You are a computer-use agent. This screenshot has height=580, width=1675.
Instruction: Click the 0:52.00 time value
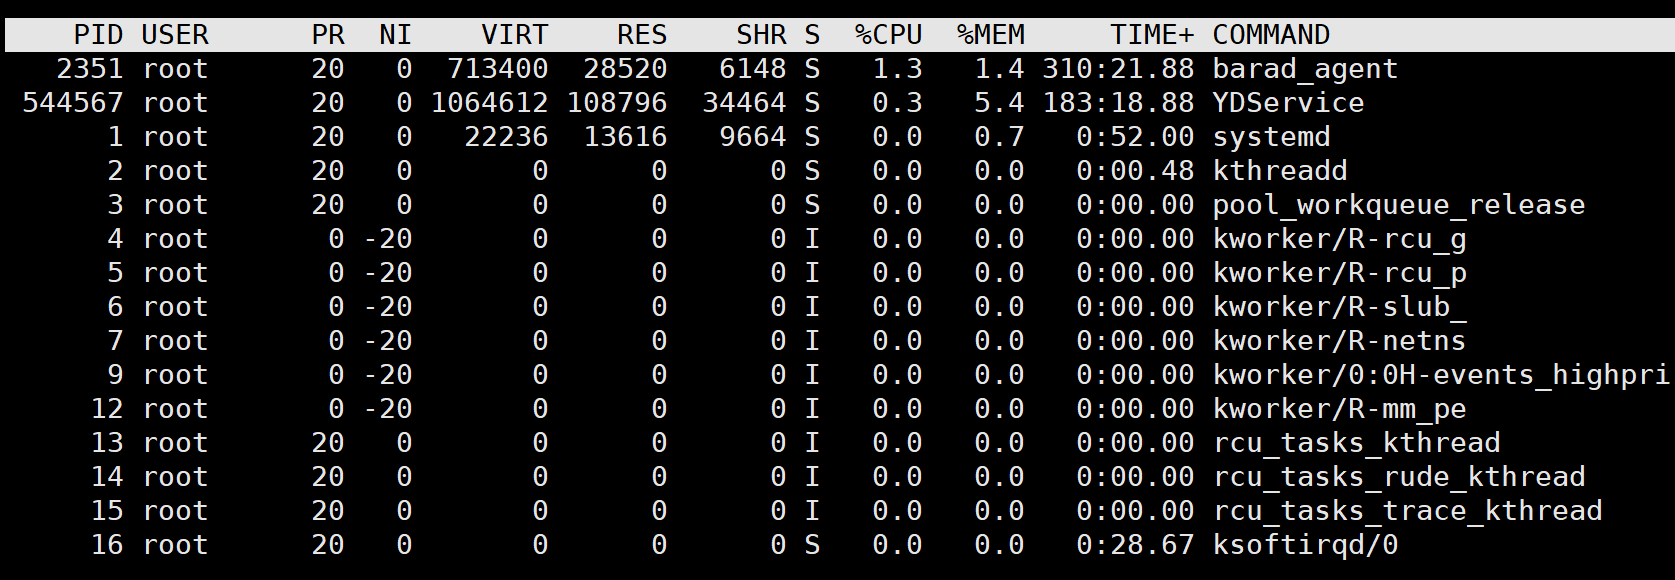[1135, 137]
